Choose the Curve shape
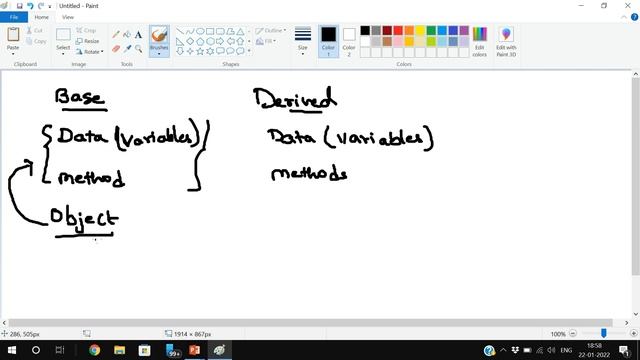 point(190,31)
